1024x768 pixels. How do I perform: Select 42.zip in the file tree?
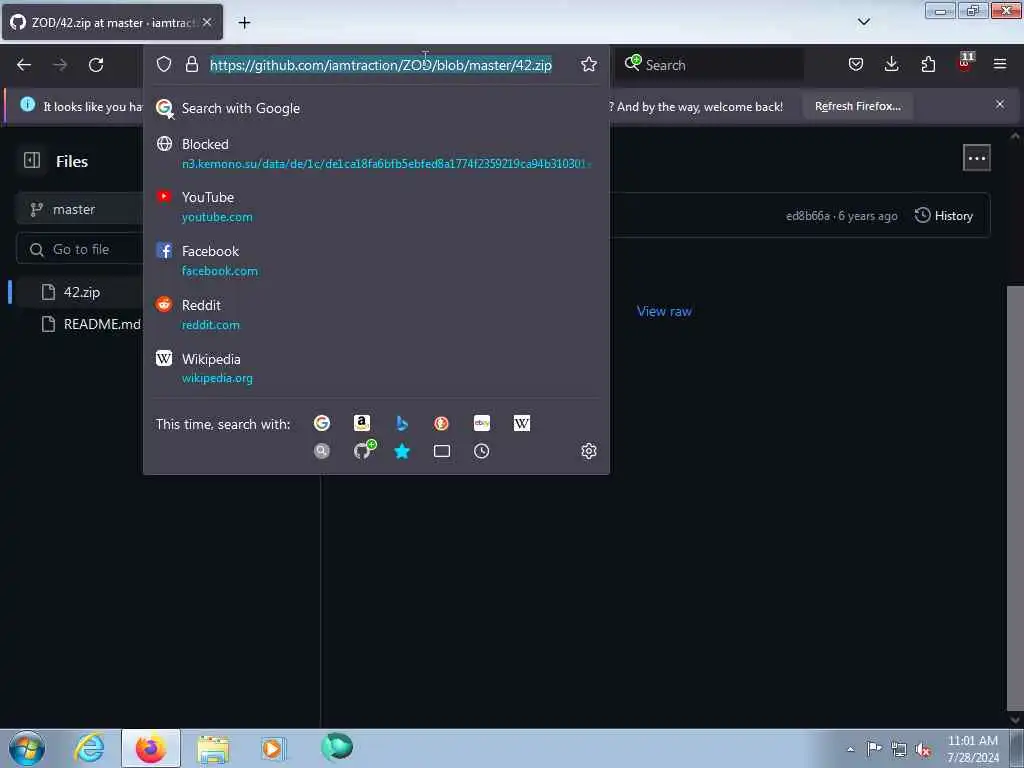(x=81, y=292)
